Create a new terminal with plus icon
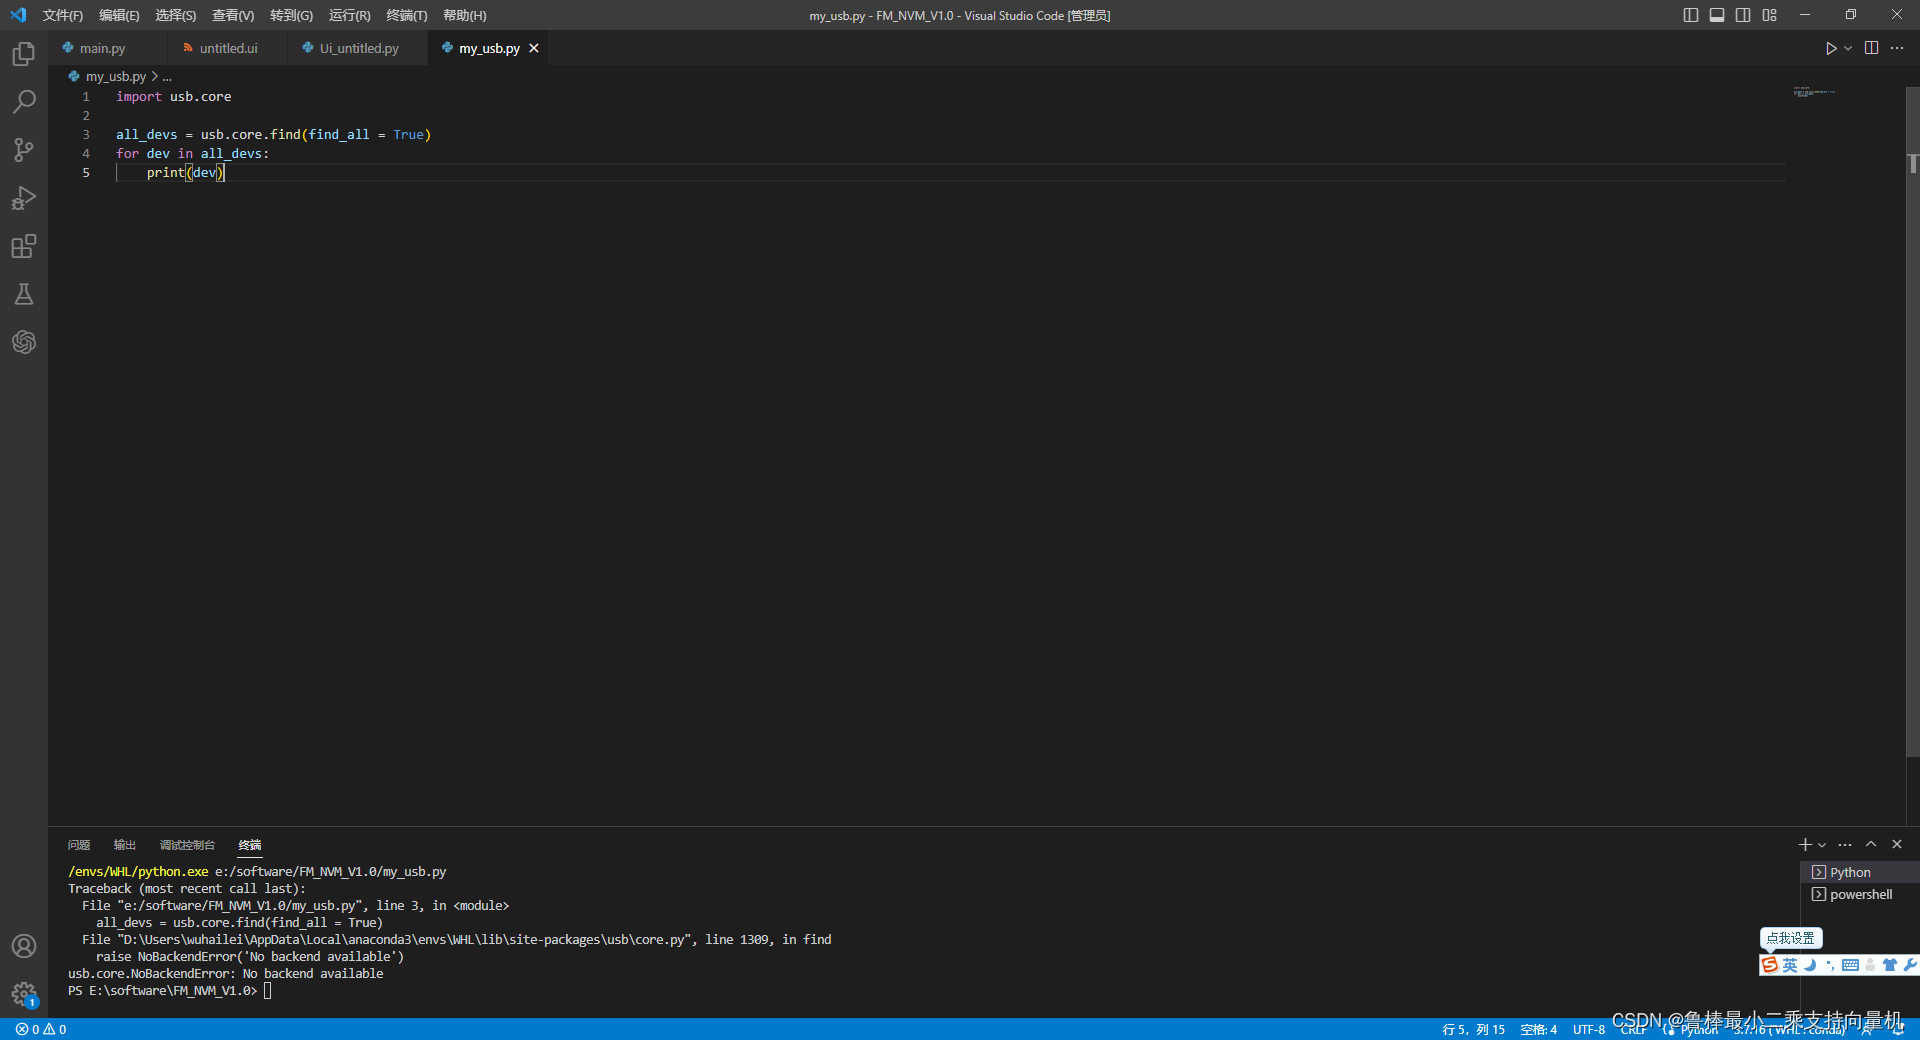Image resolution: width=1920 pixels, height=1040 pixels. pos(1805,845)
